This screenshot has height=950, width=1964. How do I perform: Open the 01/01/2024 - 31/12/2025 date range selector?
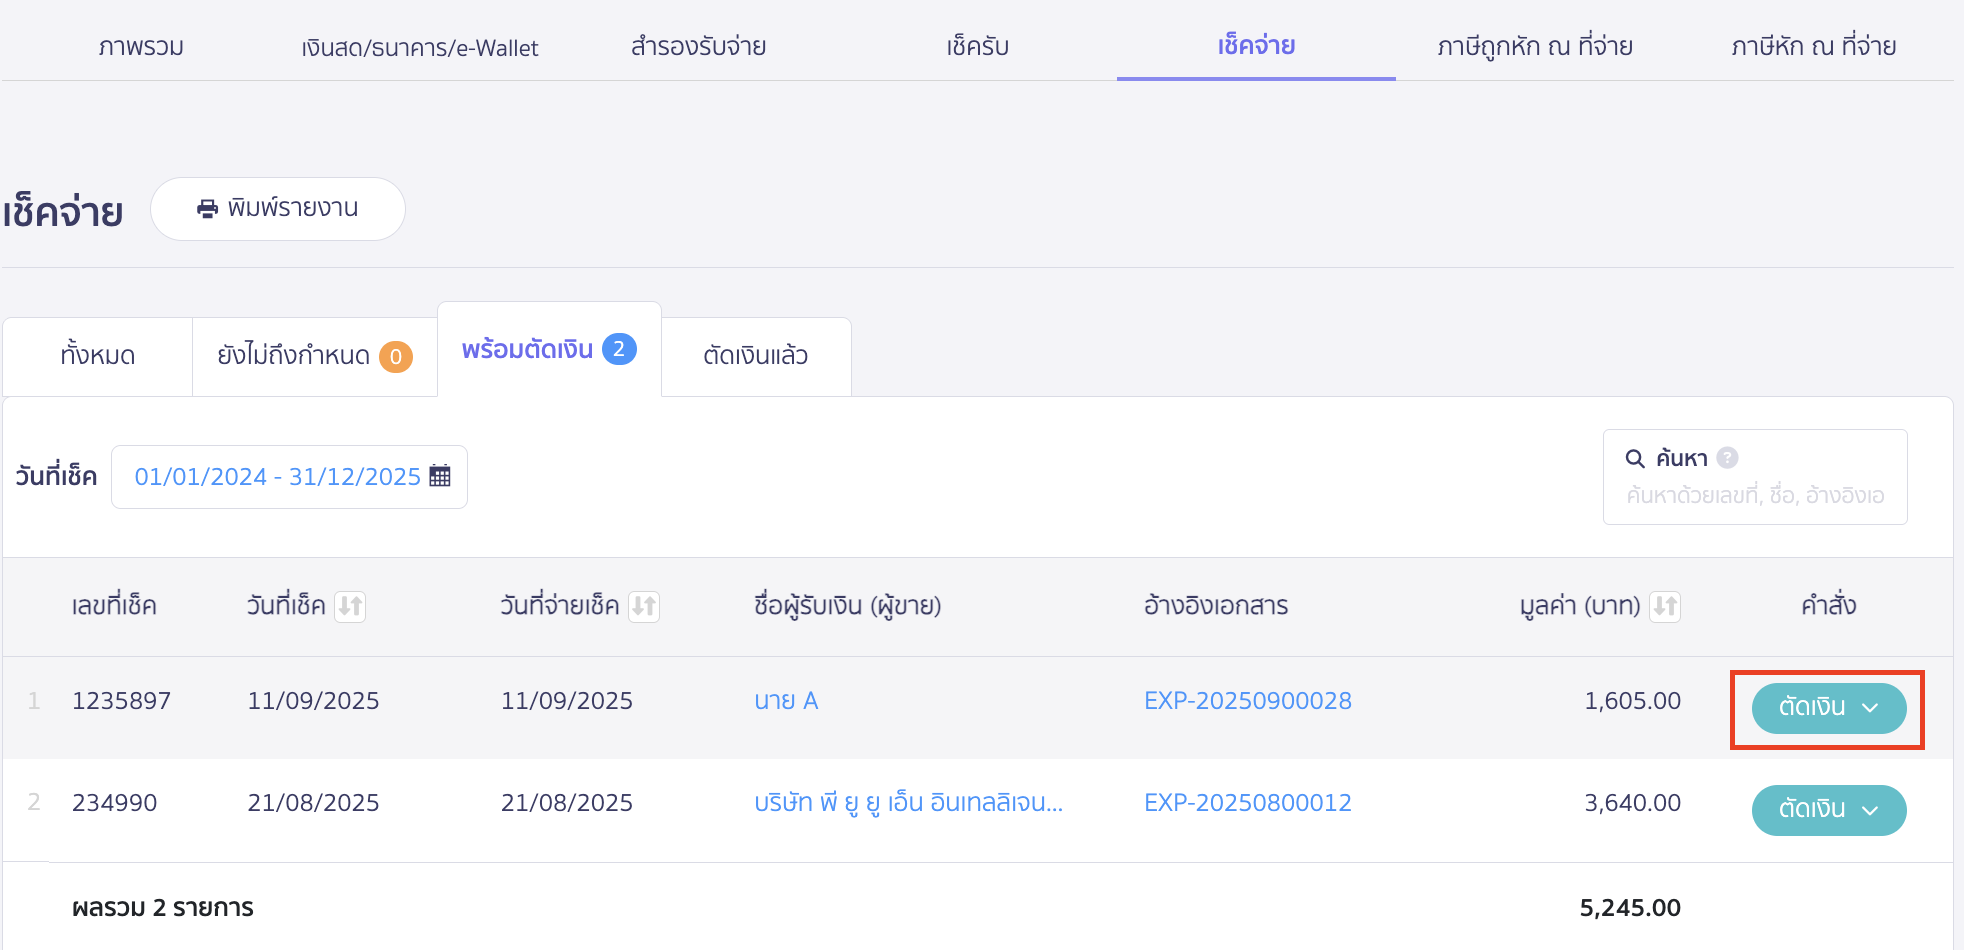(278, 477)
